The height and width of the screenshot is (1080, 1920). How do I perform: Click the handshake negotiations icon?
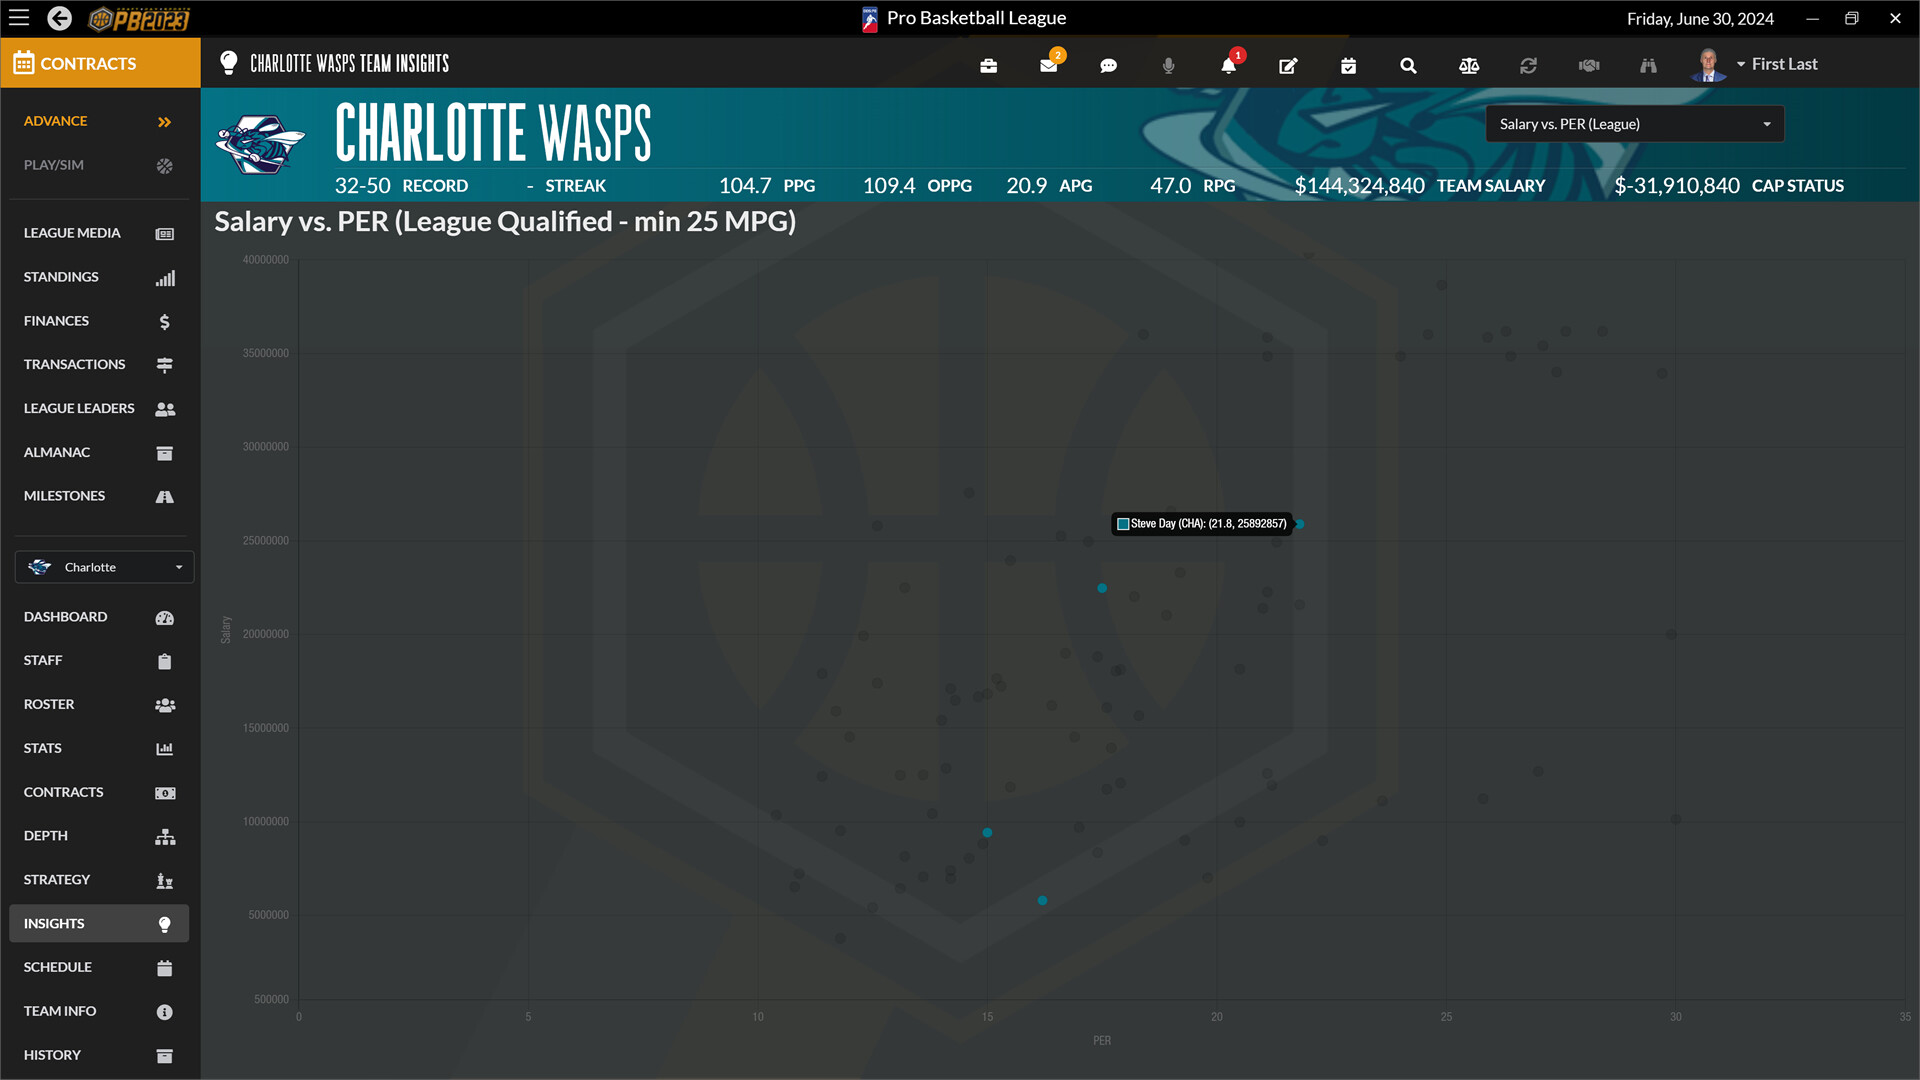click(1588, 64)
